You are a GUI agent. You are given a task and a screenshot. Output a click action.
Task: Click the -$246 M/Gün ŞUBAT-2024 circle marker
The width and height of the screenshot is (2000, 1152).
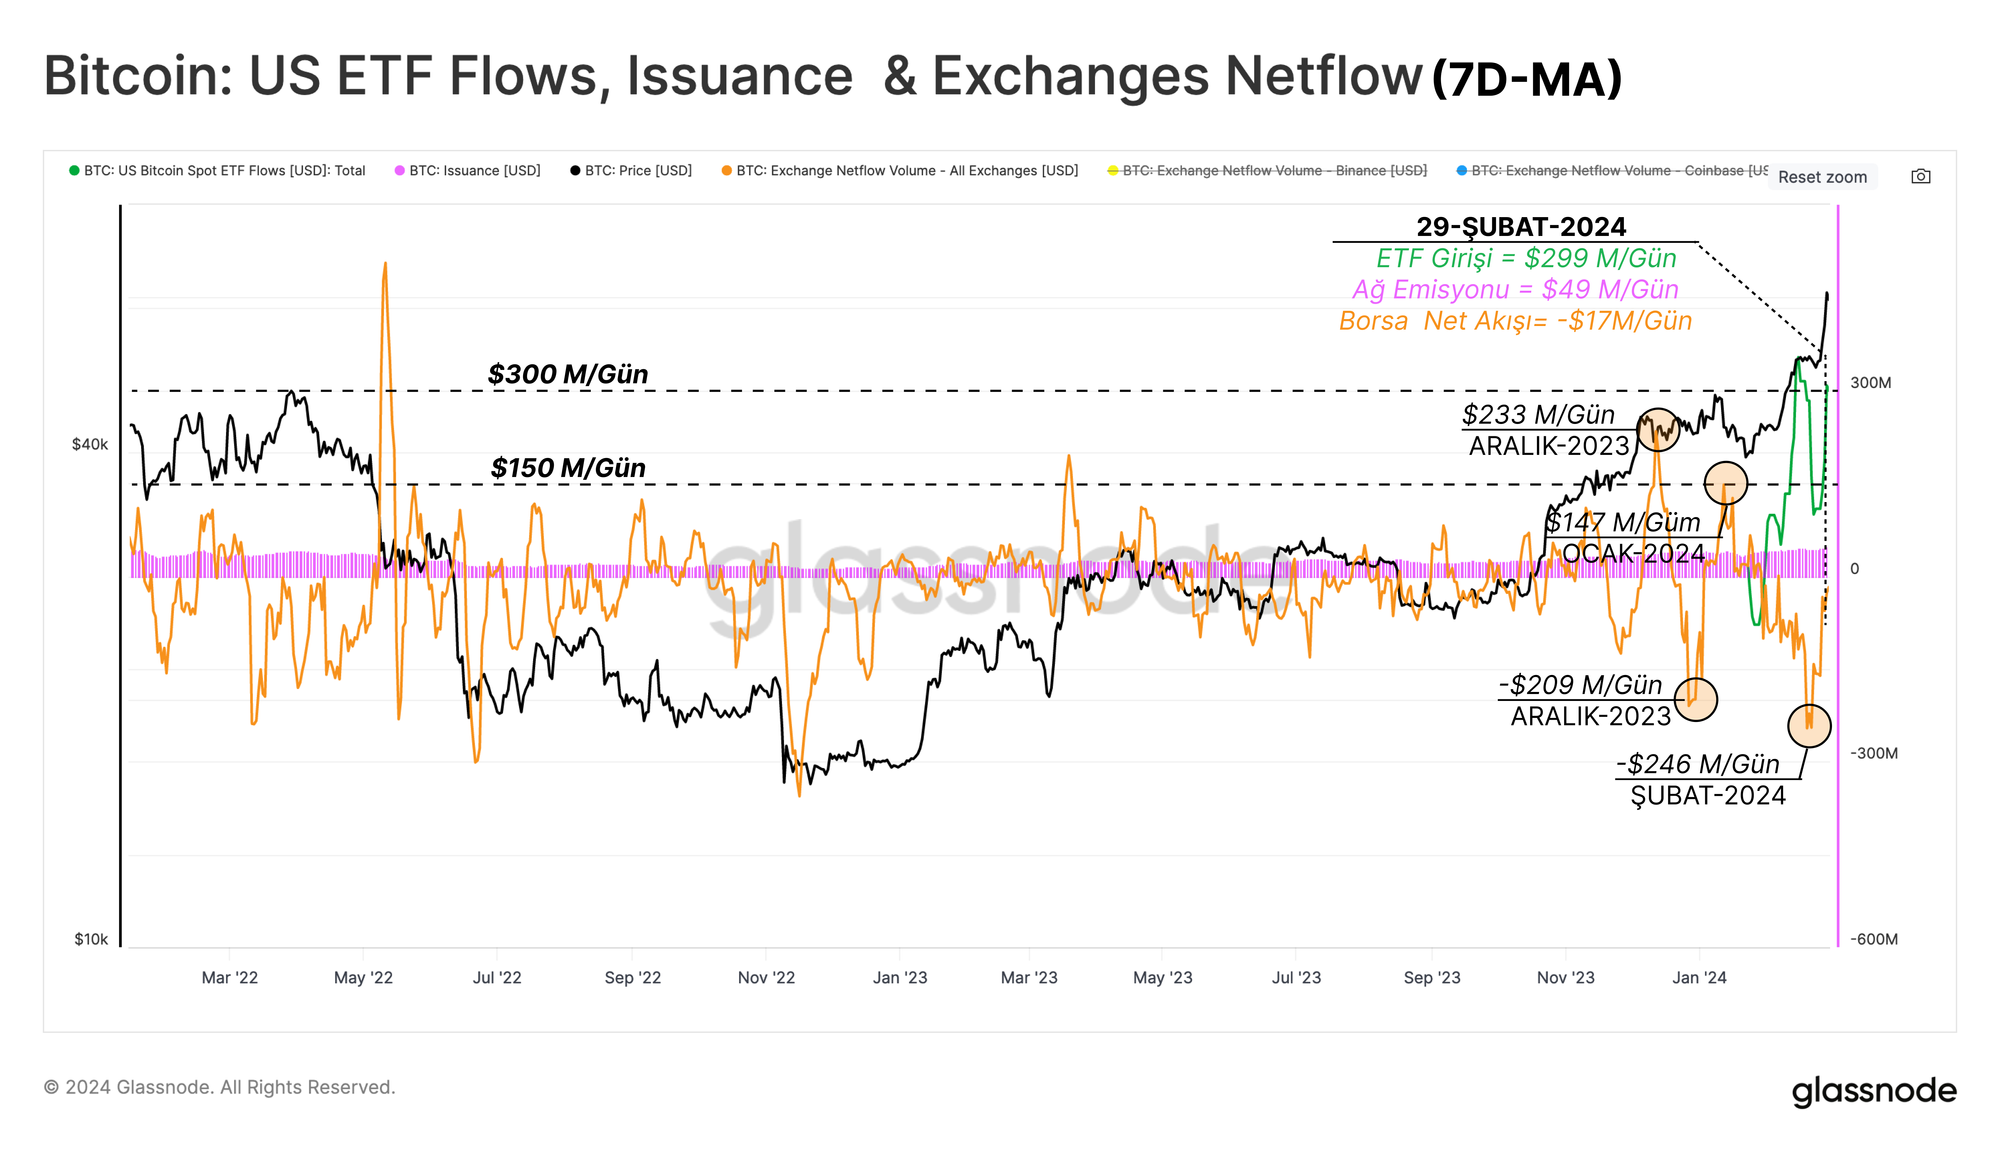[1809, 726]
